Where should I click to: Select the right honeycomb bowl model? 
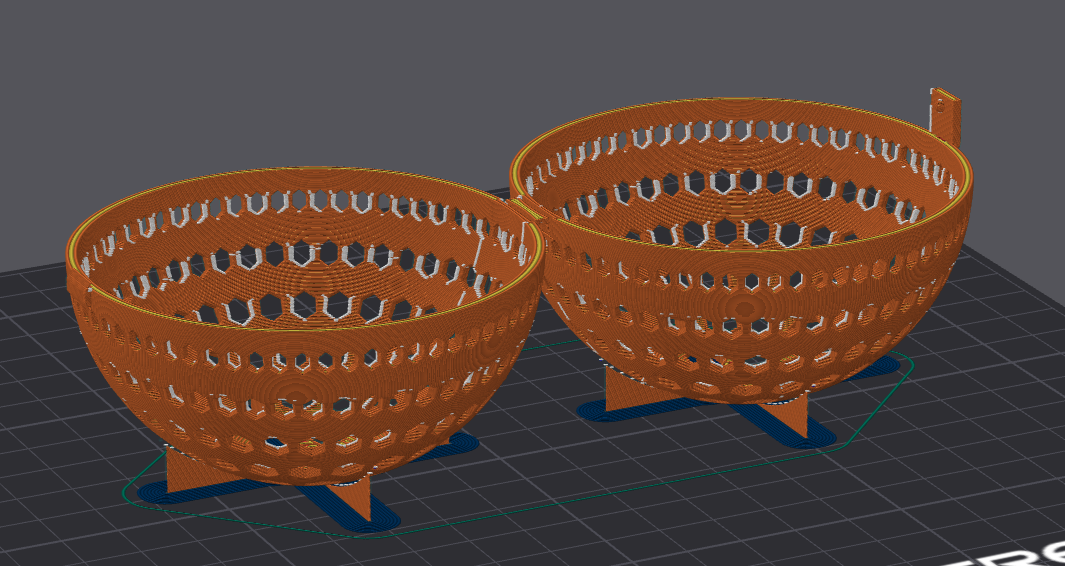pos(740,251)
